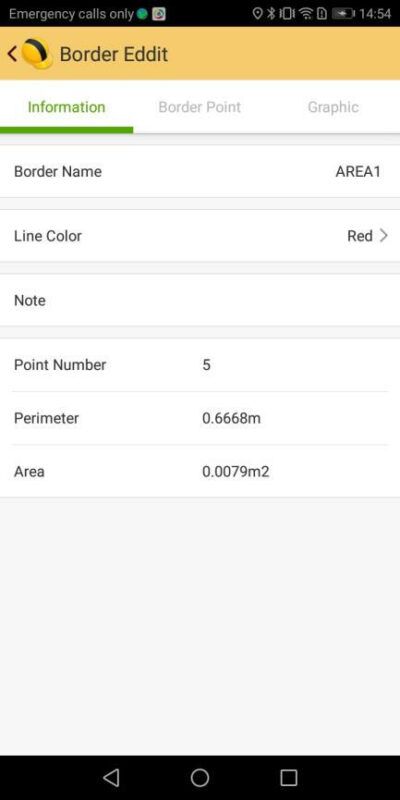The height and width of the screenshot is (800, 400).
Task: Switch to the Graphic tab
Action: coord(333,107)
